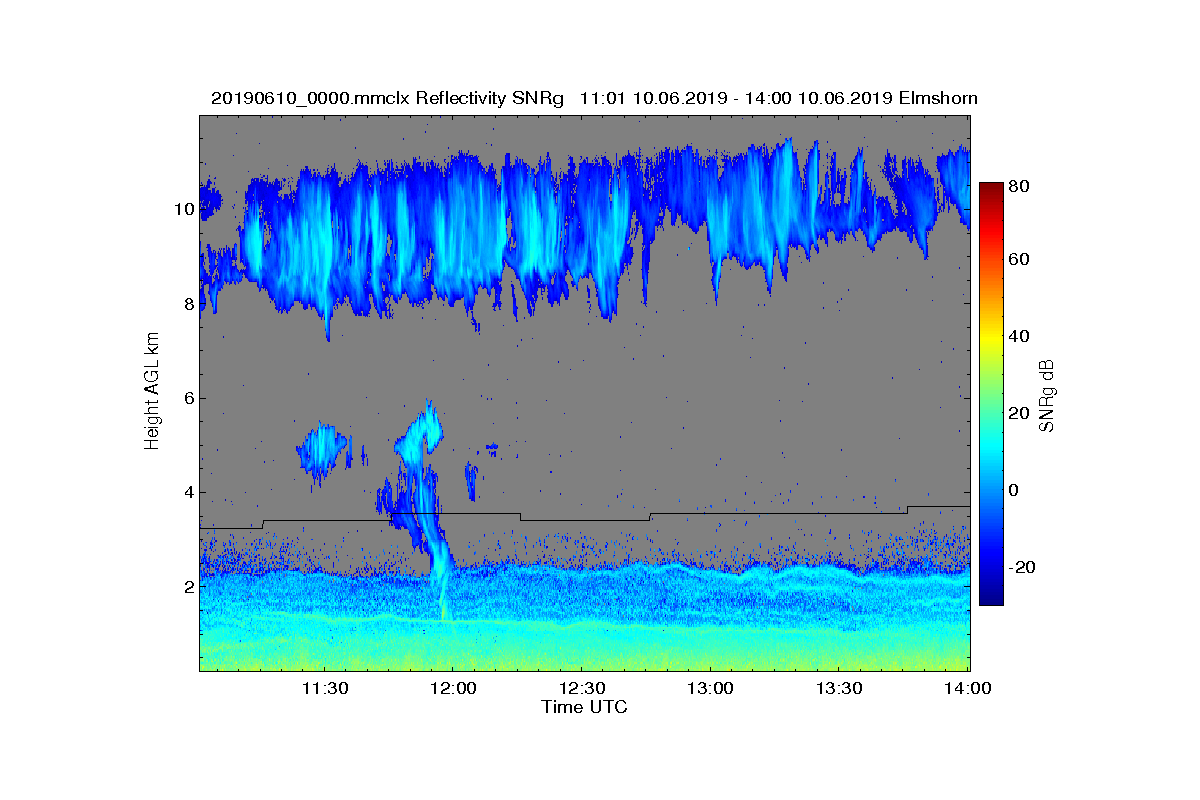Screen dimensions: 1200x800
Task: Click the SNRg colorbar gradient
Action: (x=991, y=394)
